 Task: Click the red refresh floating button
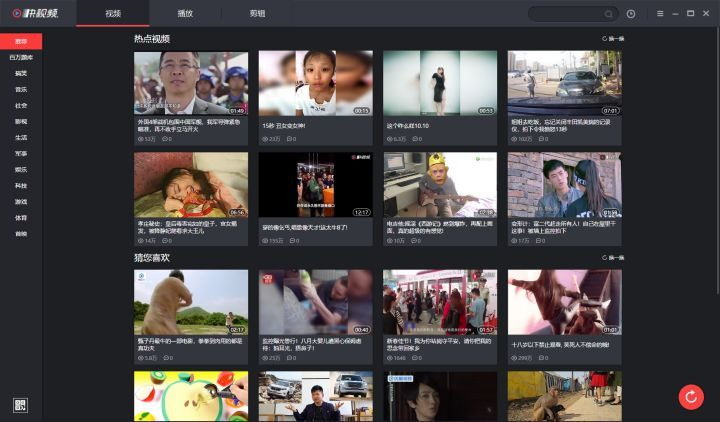691,397
